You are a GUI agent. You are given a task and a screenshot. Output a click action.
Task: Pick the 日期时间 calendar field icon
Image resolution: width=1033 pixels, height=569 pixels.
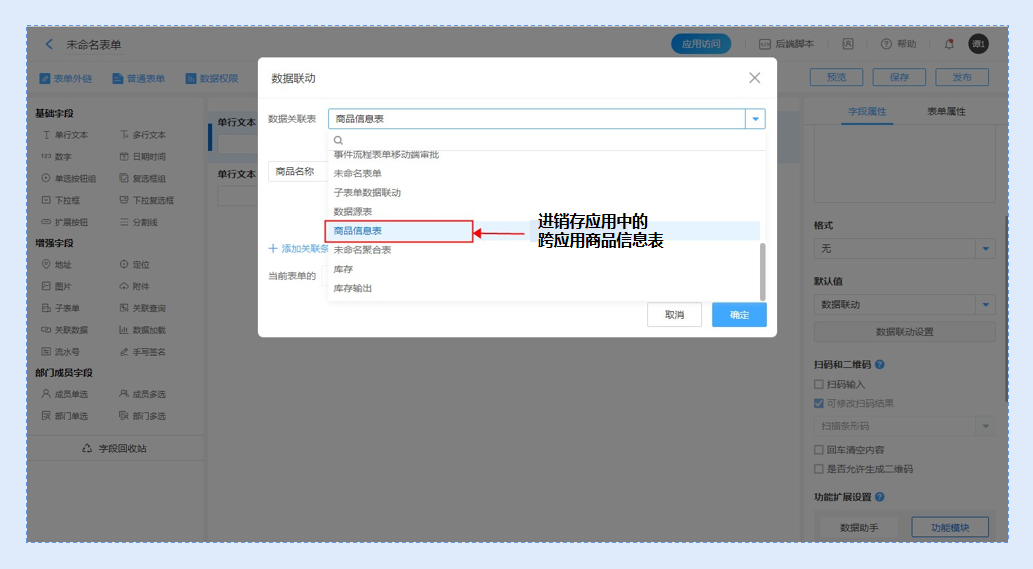click(x=124, y=157)
